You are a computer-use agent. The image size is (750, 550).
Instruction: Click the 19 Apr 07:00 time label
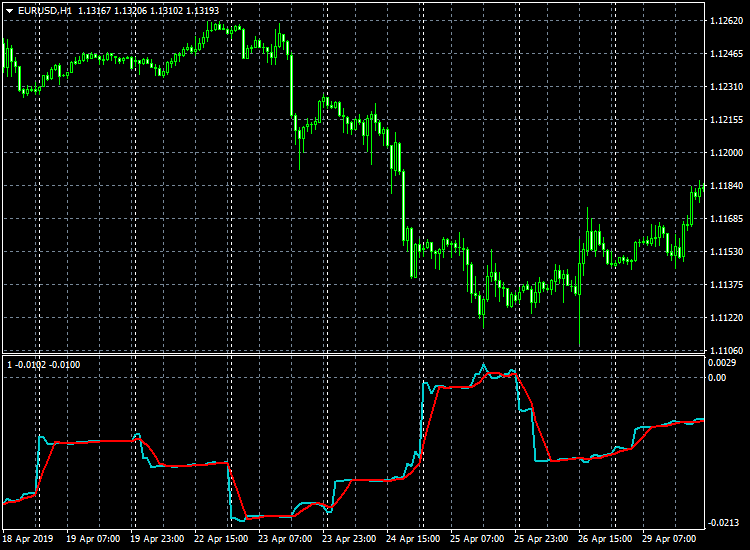click(x=93, y=539)
